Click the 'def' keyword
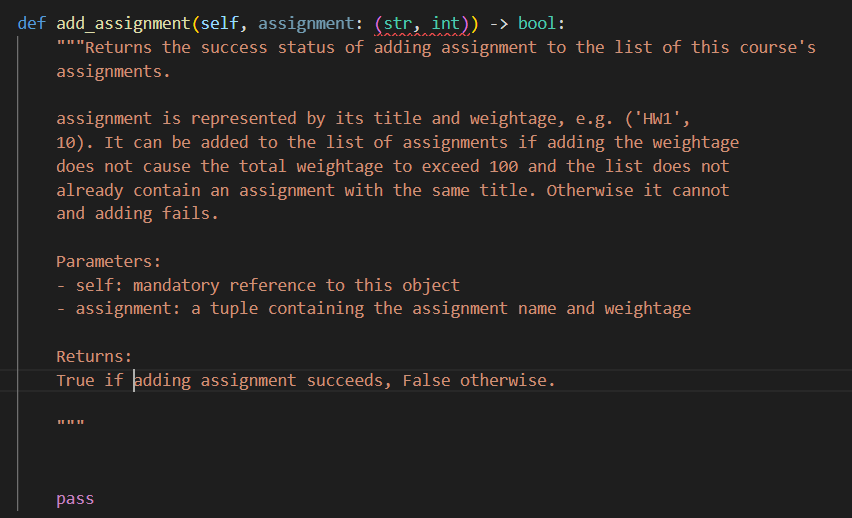852x518 pixels. 32,23
